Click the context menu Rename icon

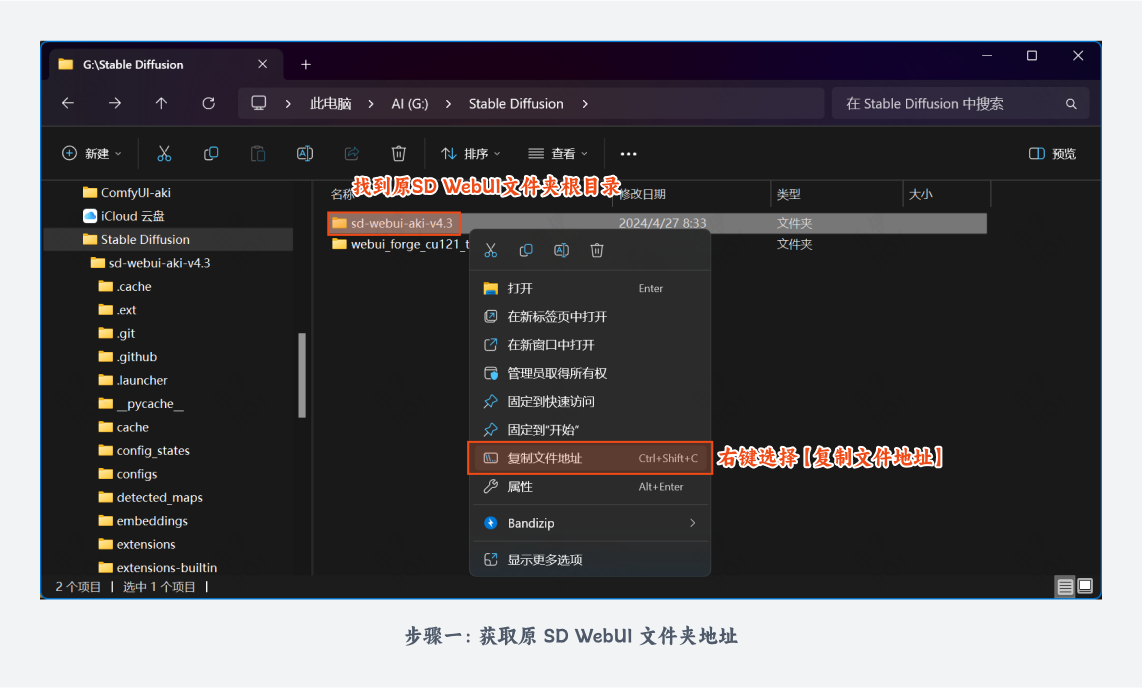(562, 250)
